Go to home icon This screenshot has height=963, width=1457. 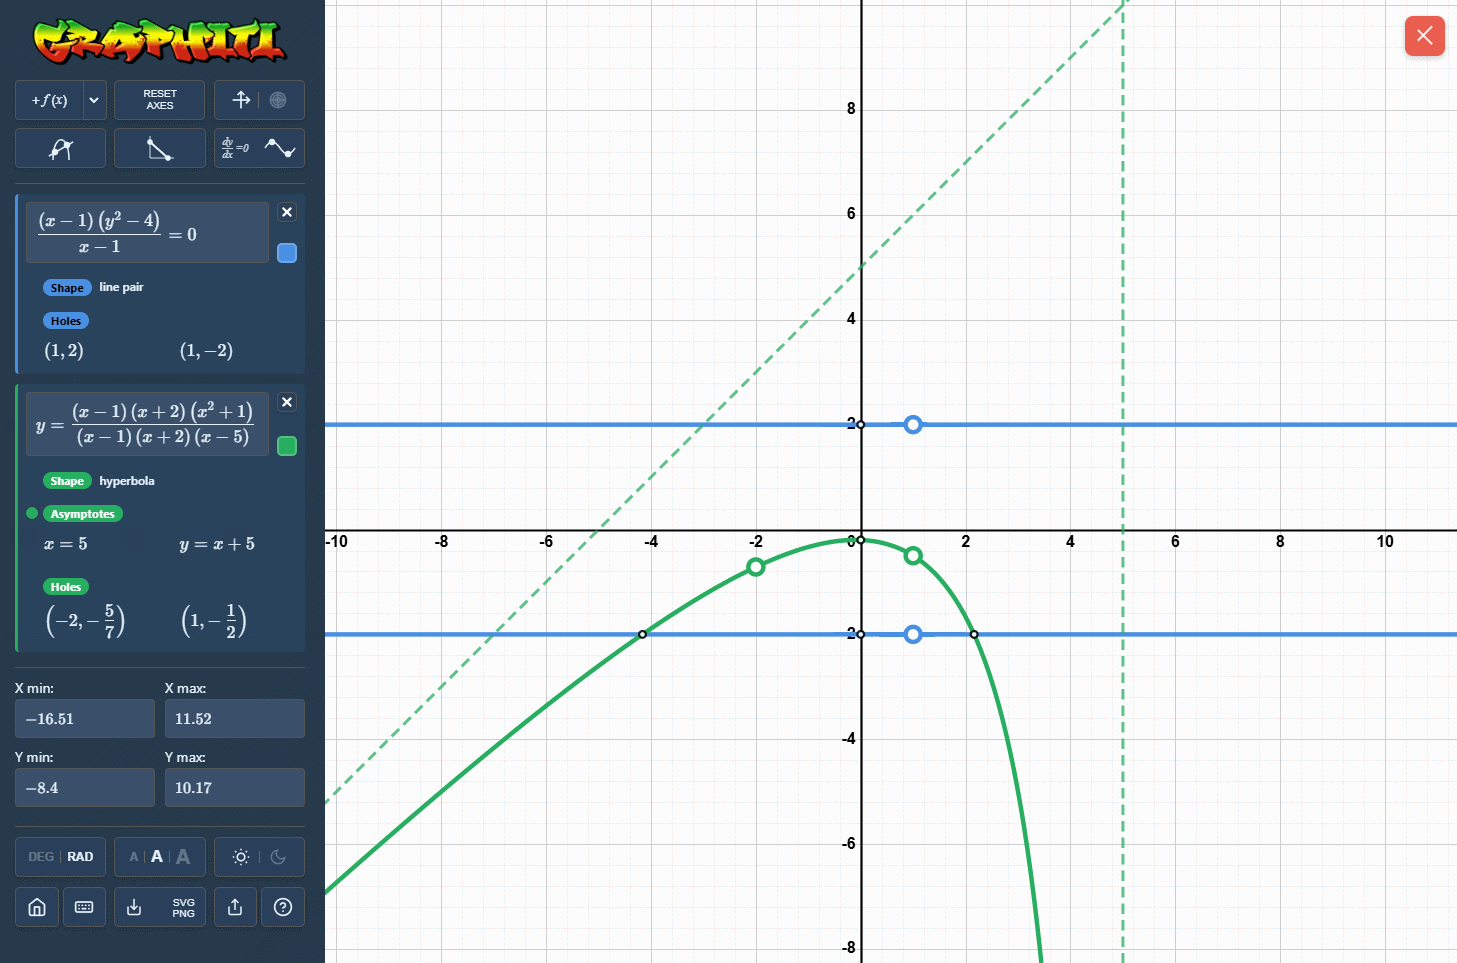[x=37, y=907]
